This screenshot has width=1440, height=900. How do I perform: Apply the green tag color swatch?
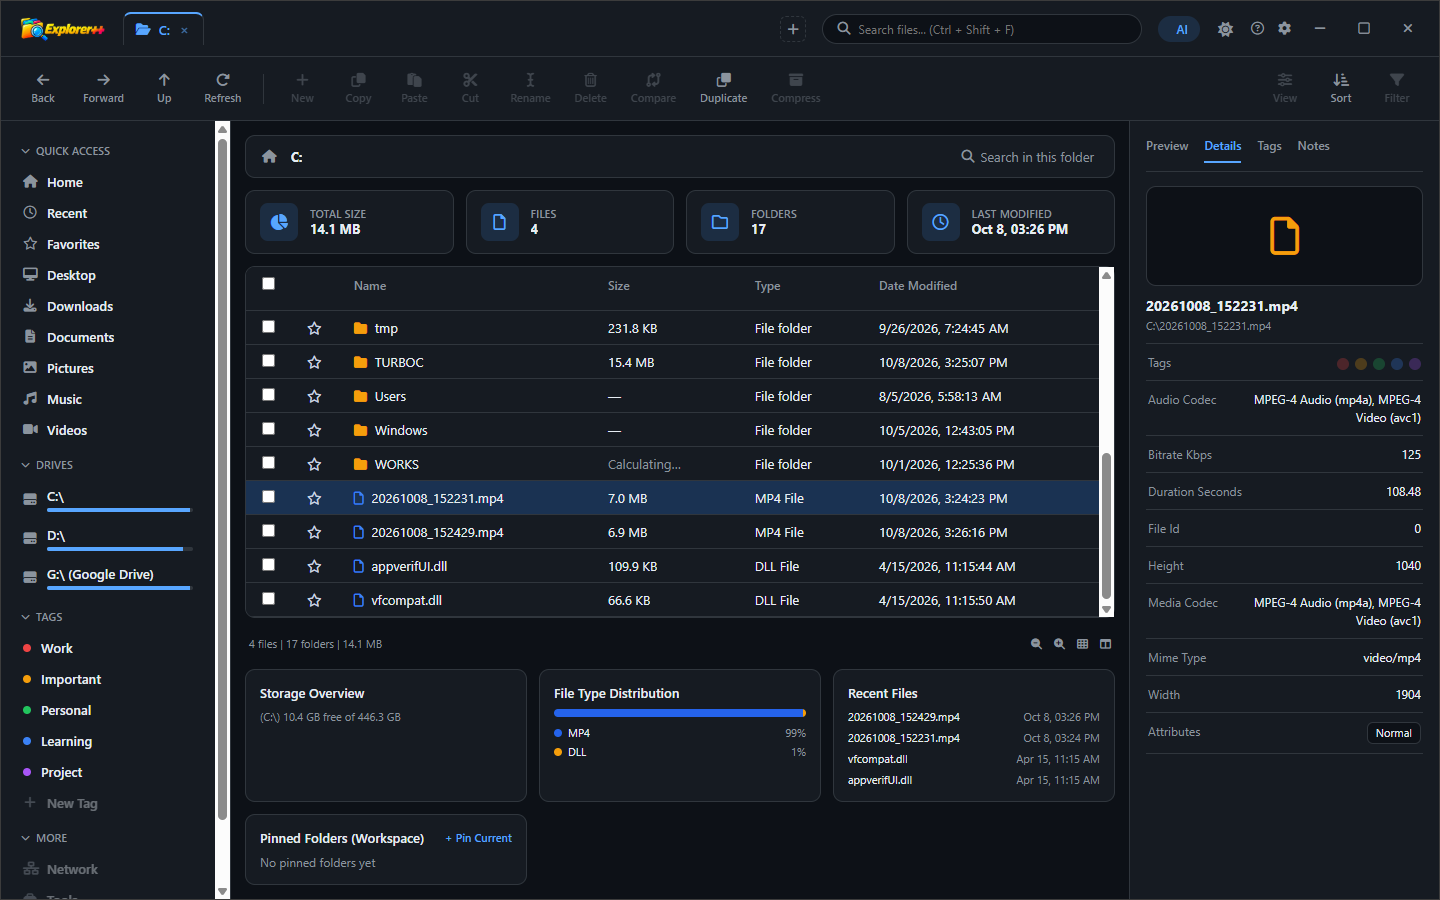pyautogui.click(x=1379, y=364)
